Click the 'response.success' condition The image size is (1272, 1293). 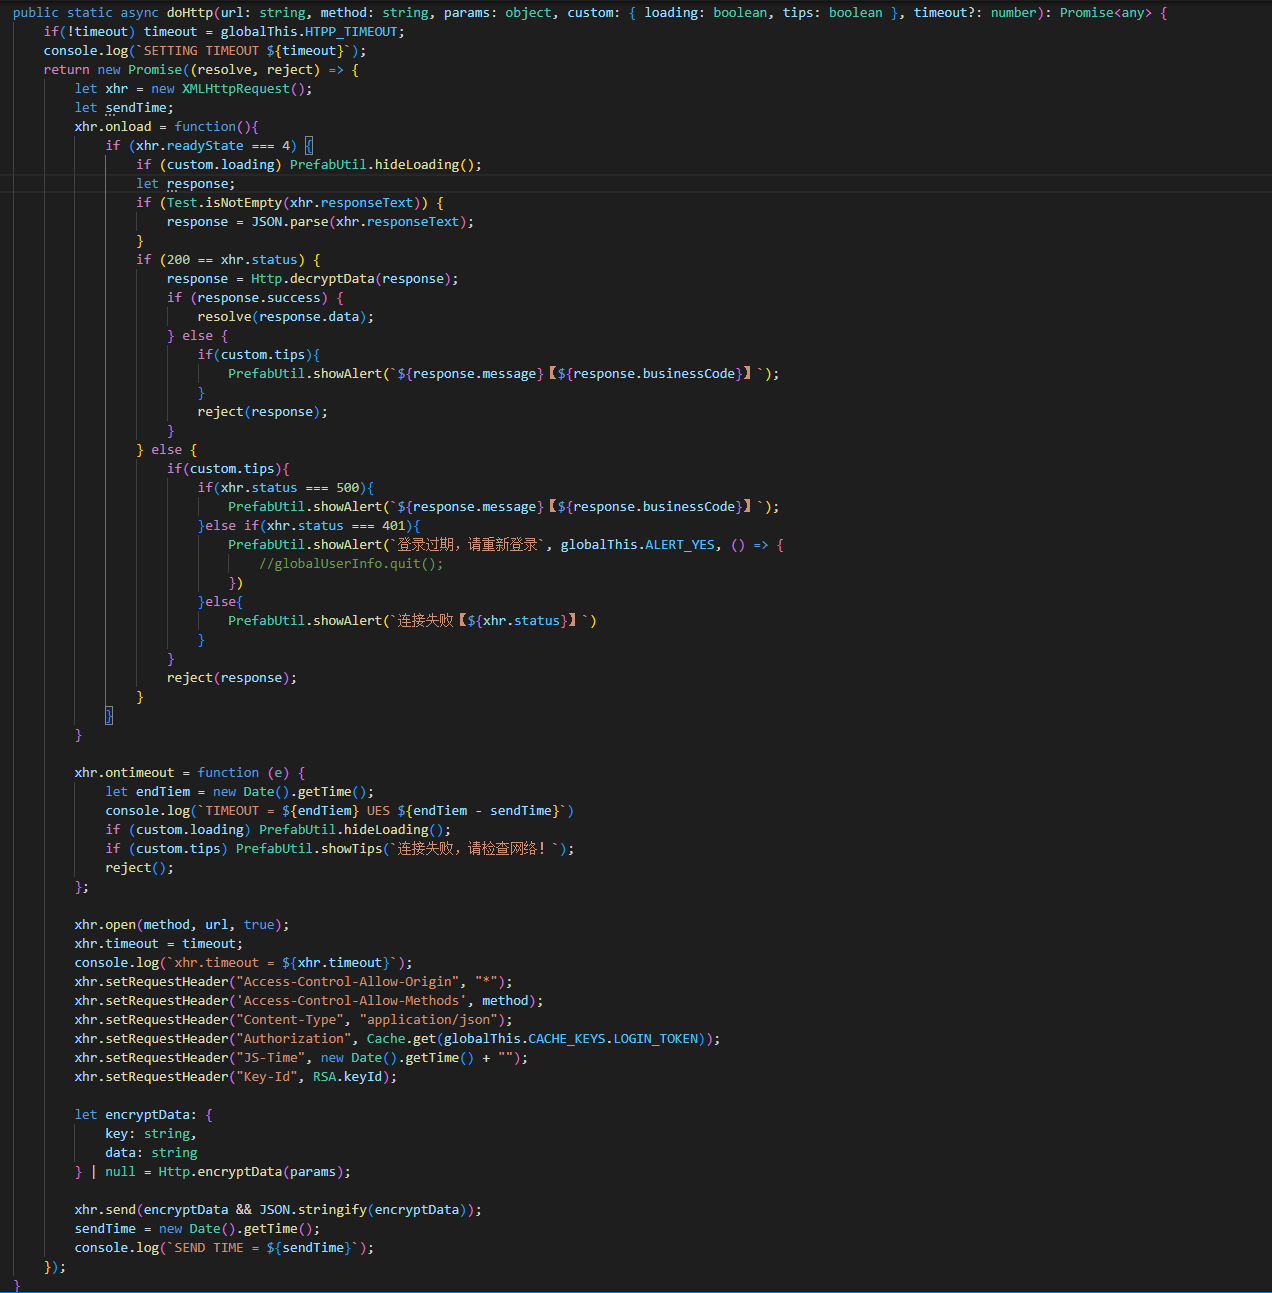pyautogui.click(x=259, y=298)
